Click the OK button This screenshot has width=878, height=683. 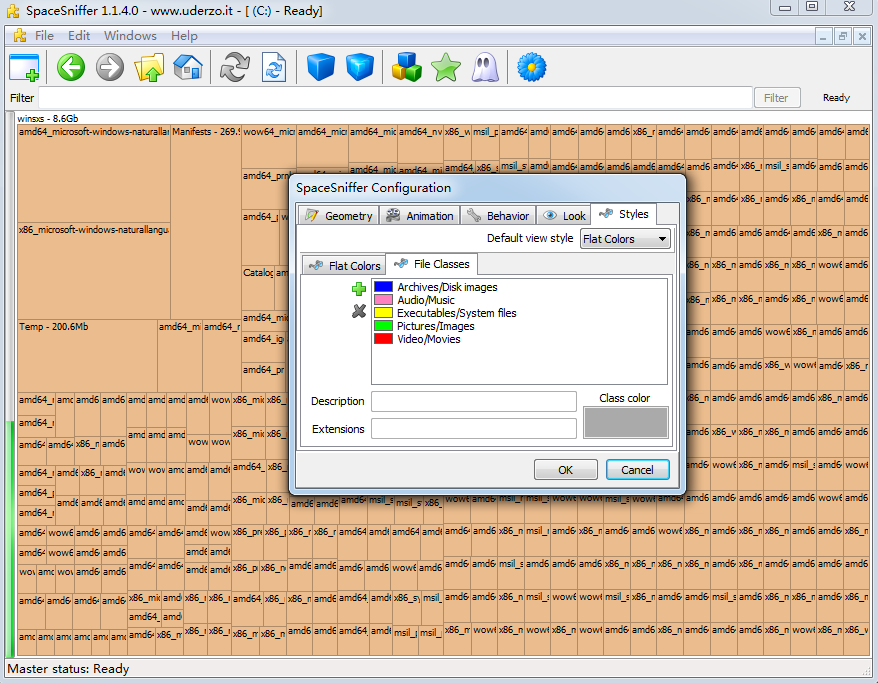(566, 470)
